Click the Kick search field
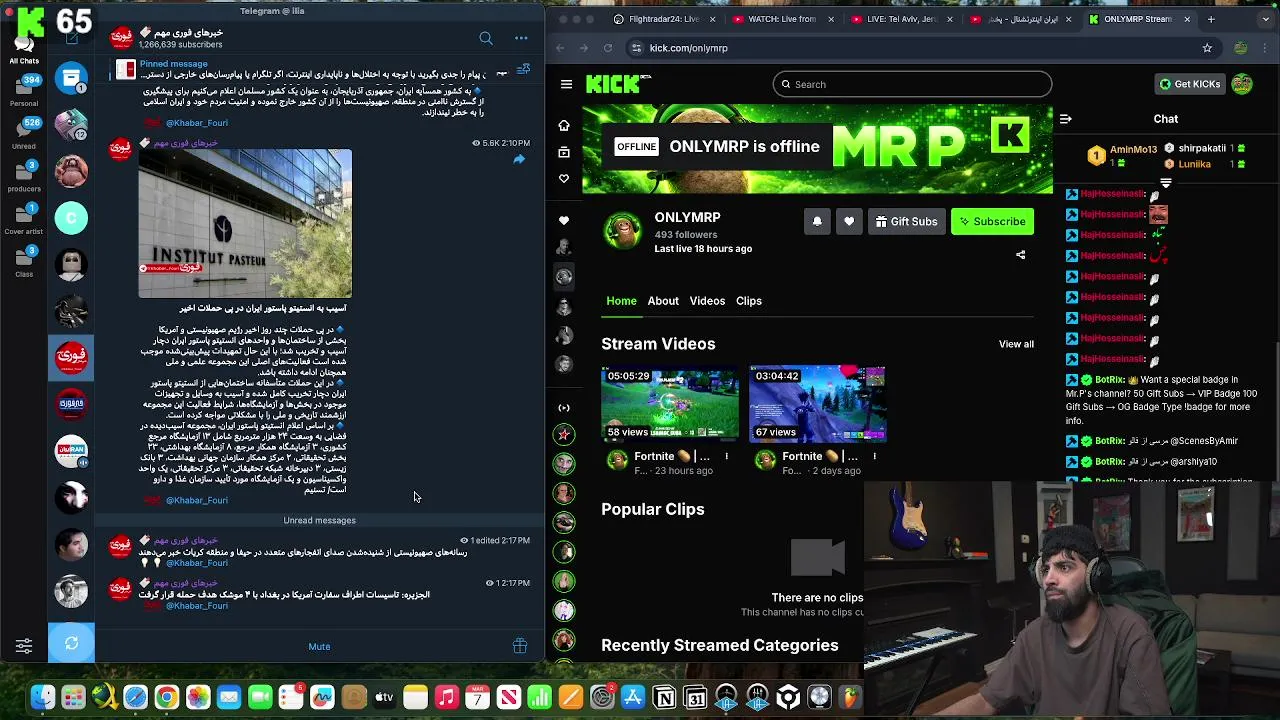 click(x=912, y=84)
